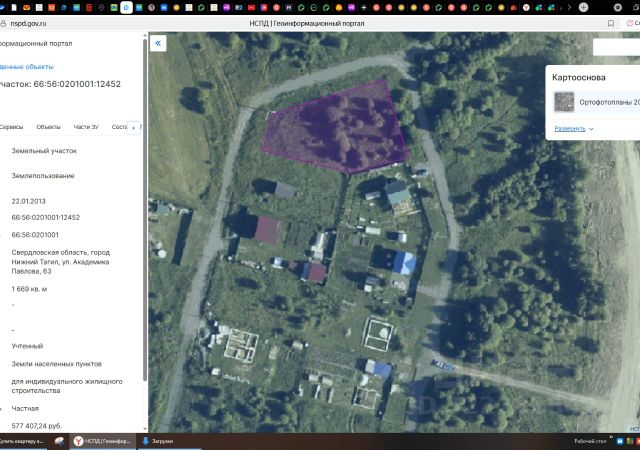Switch to the Объекты tab
This screenshot has height=450, width=640.
(x=48, y=127)
